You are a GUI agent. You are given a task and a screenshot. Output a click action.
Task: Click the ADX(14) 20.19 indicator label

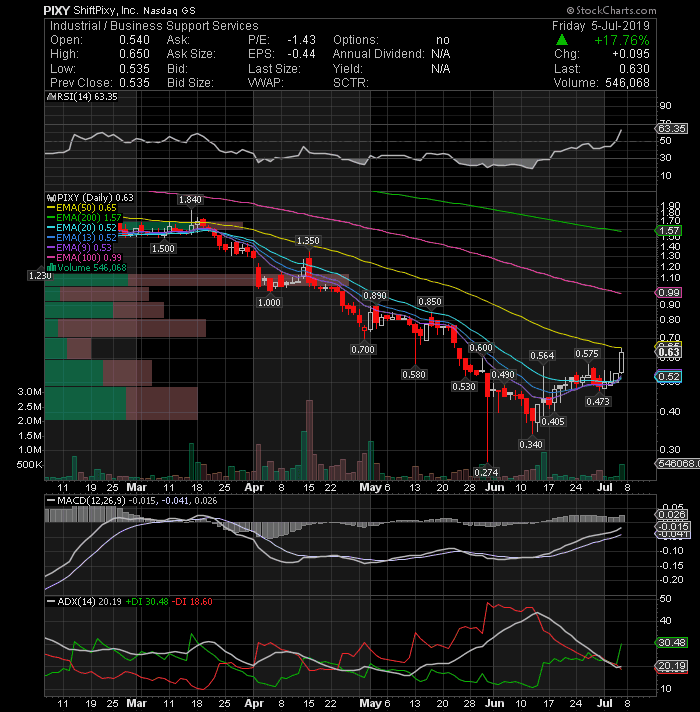[84, 601]
